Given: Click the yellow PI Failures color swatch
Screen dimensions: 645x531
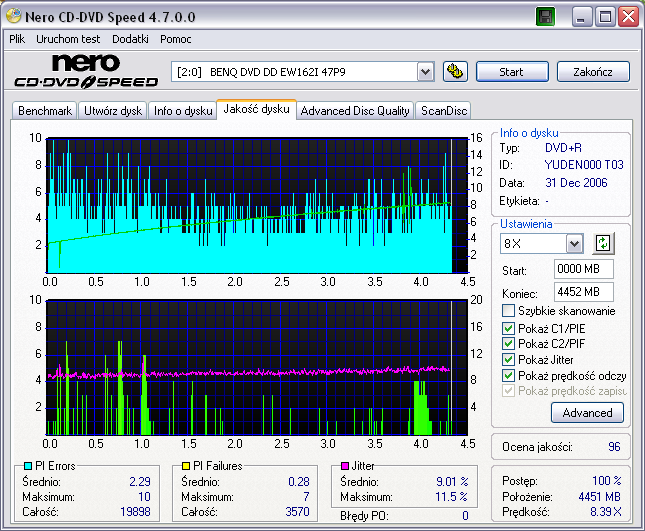Looking at the screenshot, I should pos(186,466).
